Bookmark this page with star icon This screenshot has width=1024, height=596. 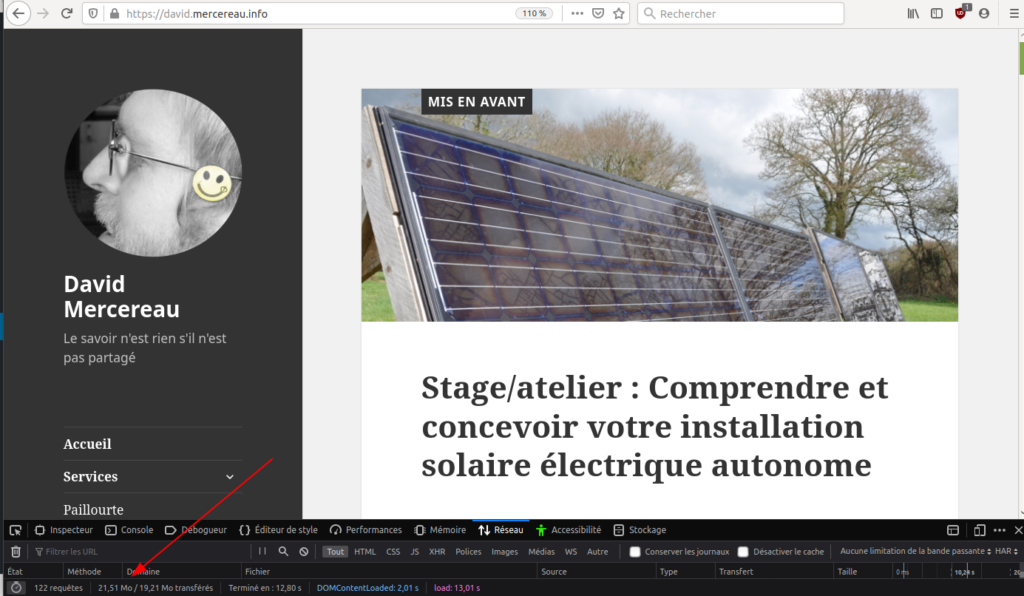coord(619,14)
